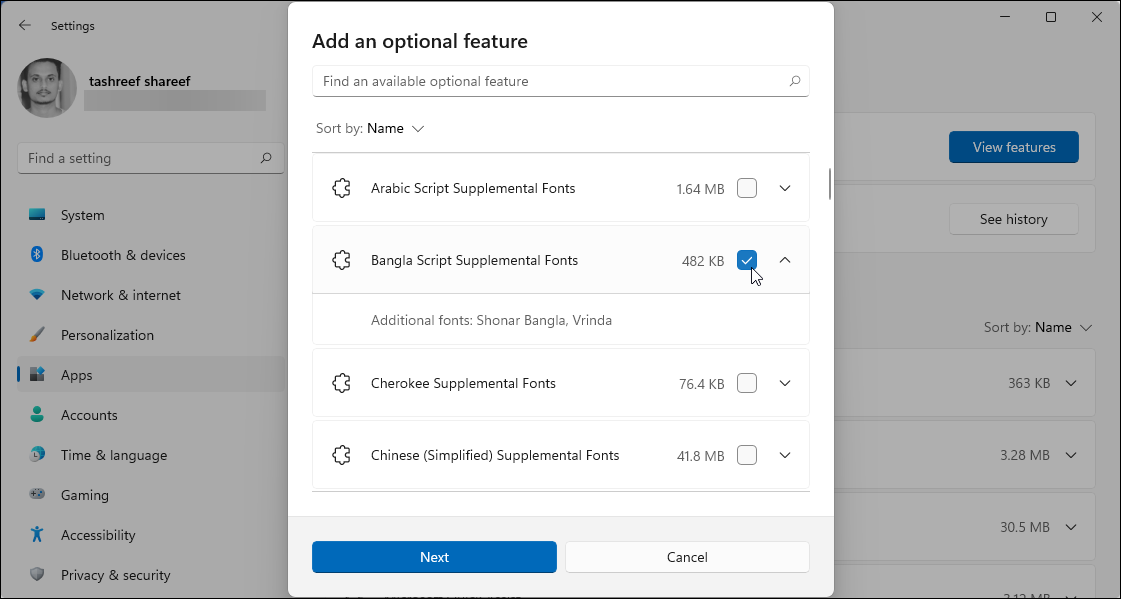Viewport: 1121px width, 599px height.
Task: Click the Gaming controller icon
Action: [x=37, y=495]
